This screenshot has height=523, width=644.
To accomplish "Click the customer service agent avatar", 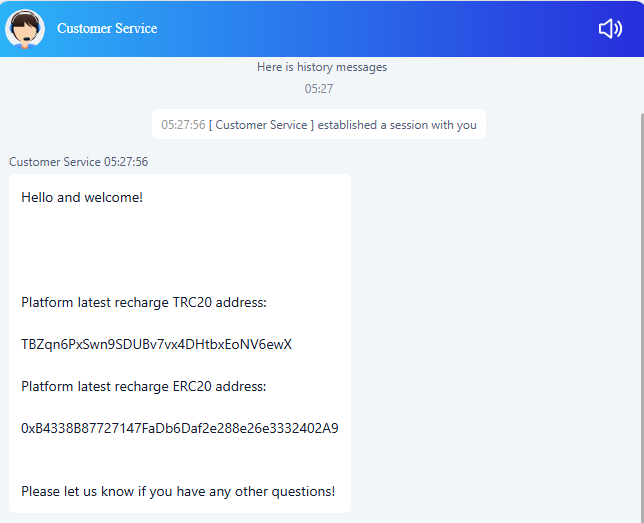I will [25, 29].
